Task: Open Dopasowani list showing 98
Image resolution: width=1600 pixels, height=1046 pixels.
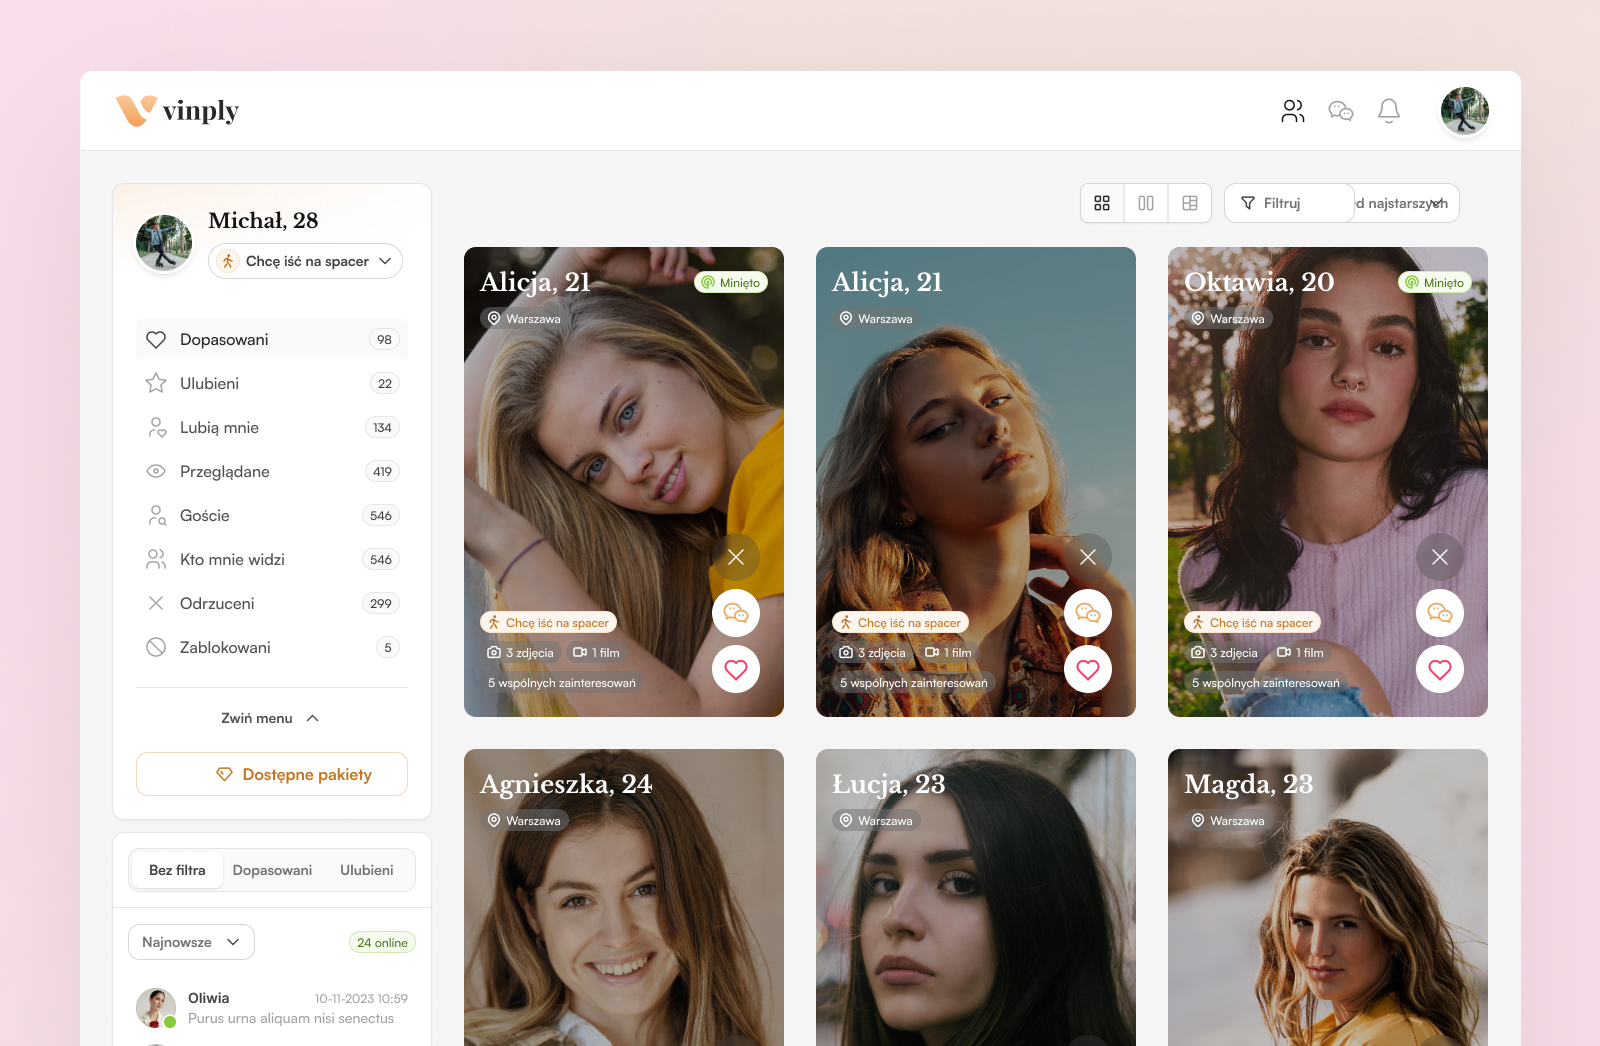Action: 272,340
